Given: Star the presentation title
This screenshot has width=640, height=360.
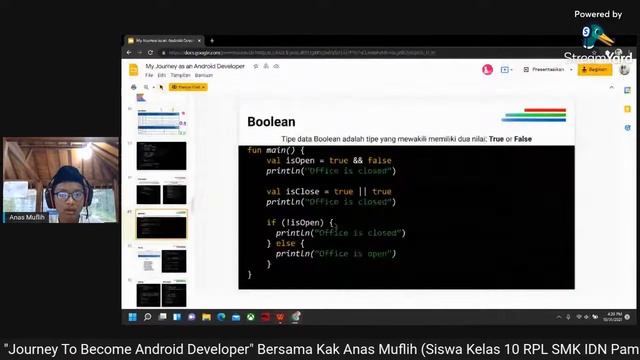Looking at the screenshot, I should pos(256,66).
